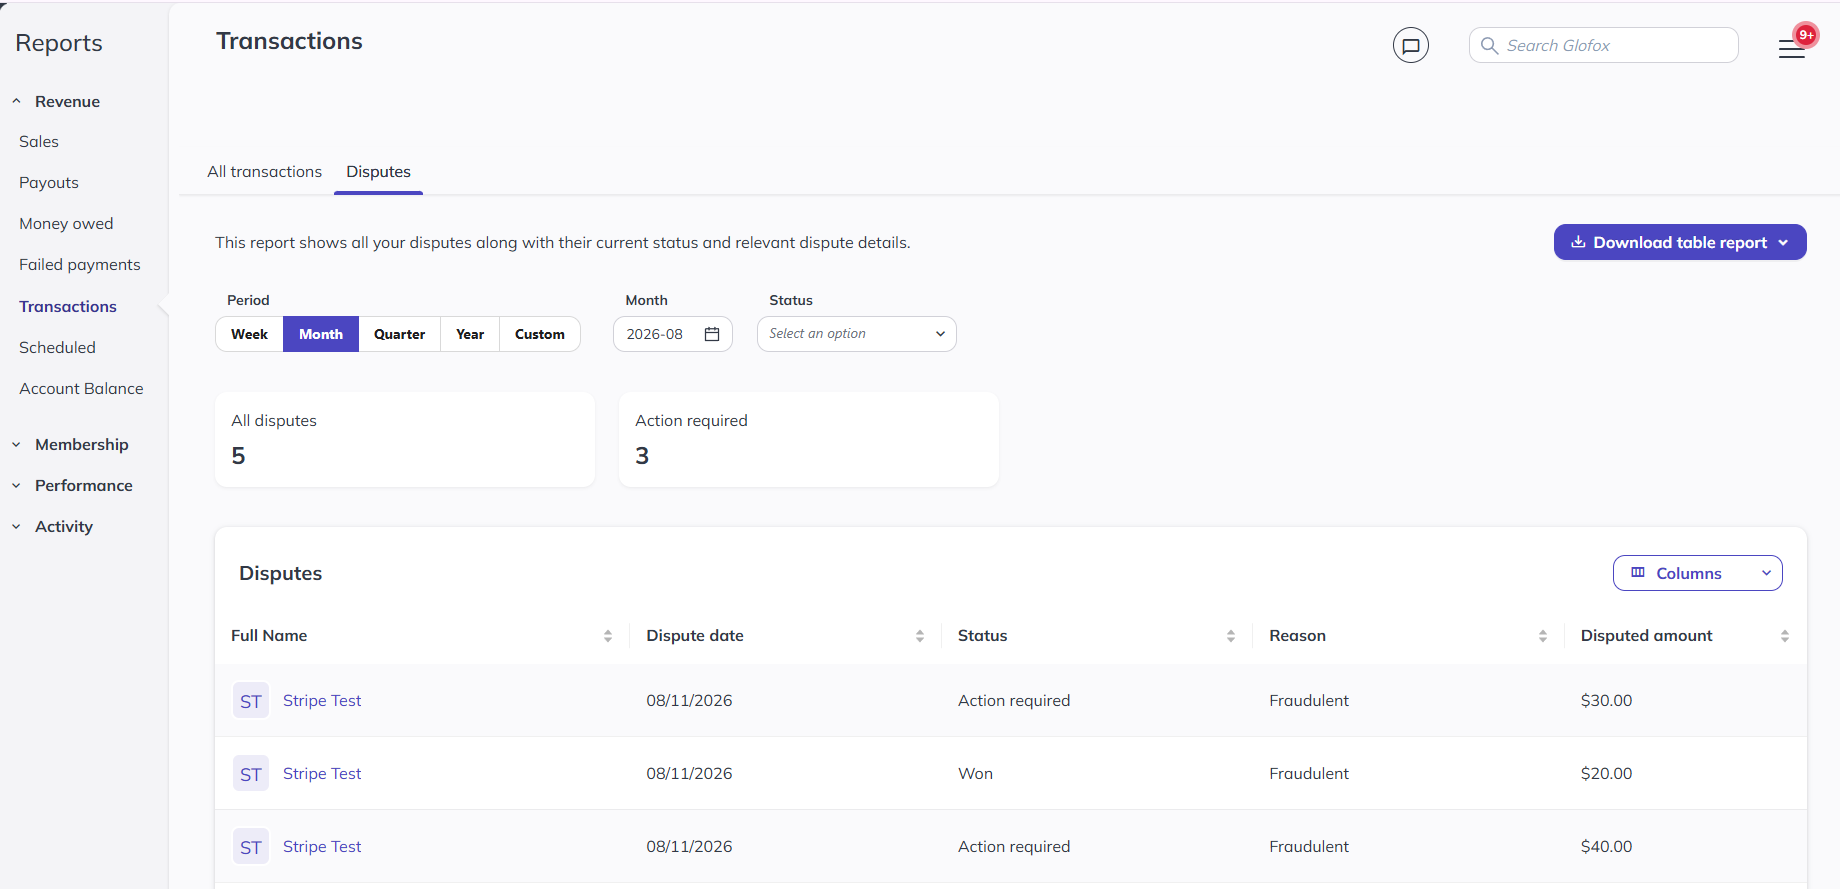The image size is (1840, 889).
Task: Click ST avatar in the Won row
Action: pos(251,774)
